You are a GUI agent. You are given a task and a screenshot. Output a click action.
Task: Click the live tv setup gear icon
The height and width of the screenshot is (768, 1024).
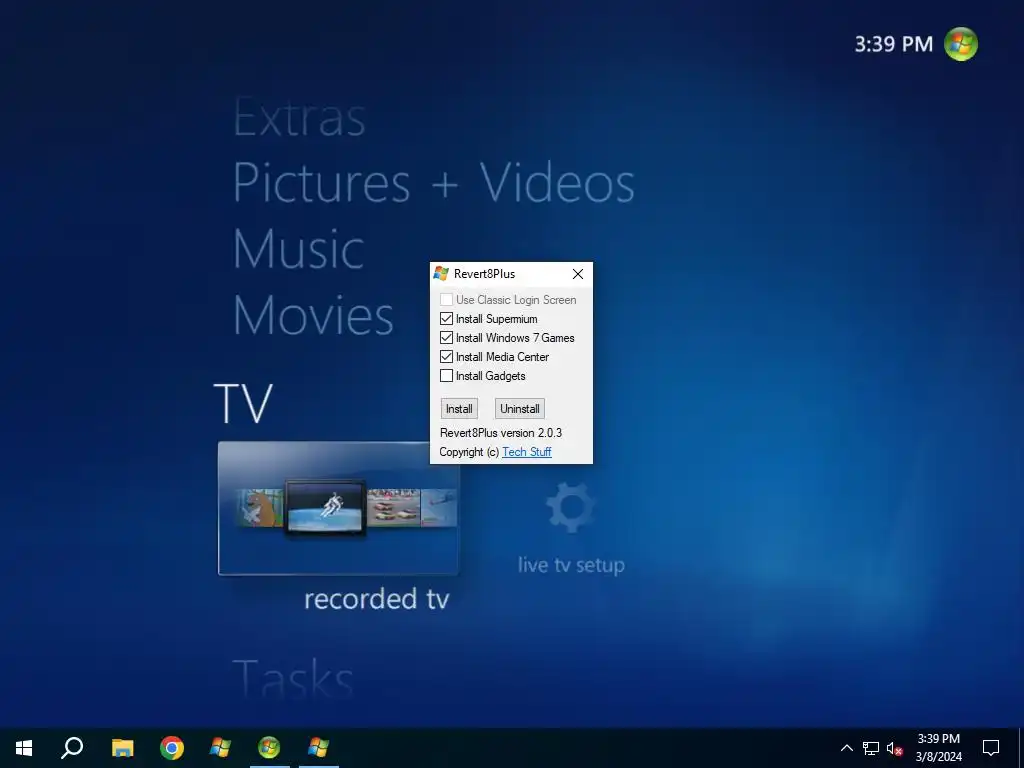(570, 507)
